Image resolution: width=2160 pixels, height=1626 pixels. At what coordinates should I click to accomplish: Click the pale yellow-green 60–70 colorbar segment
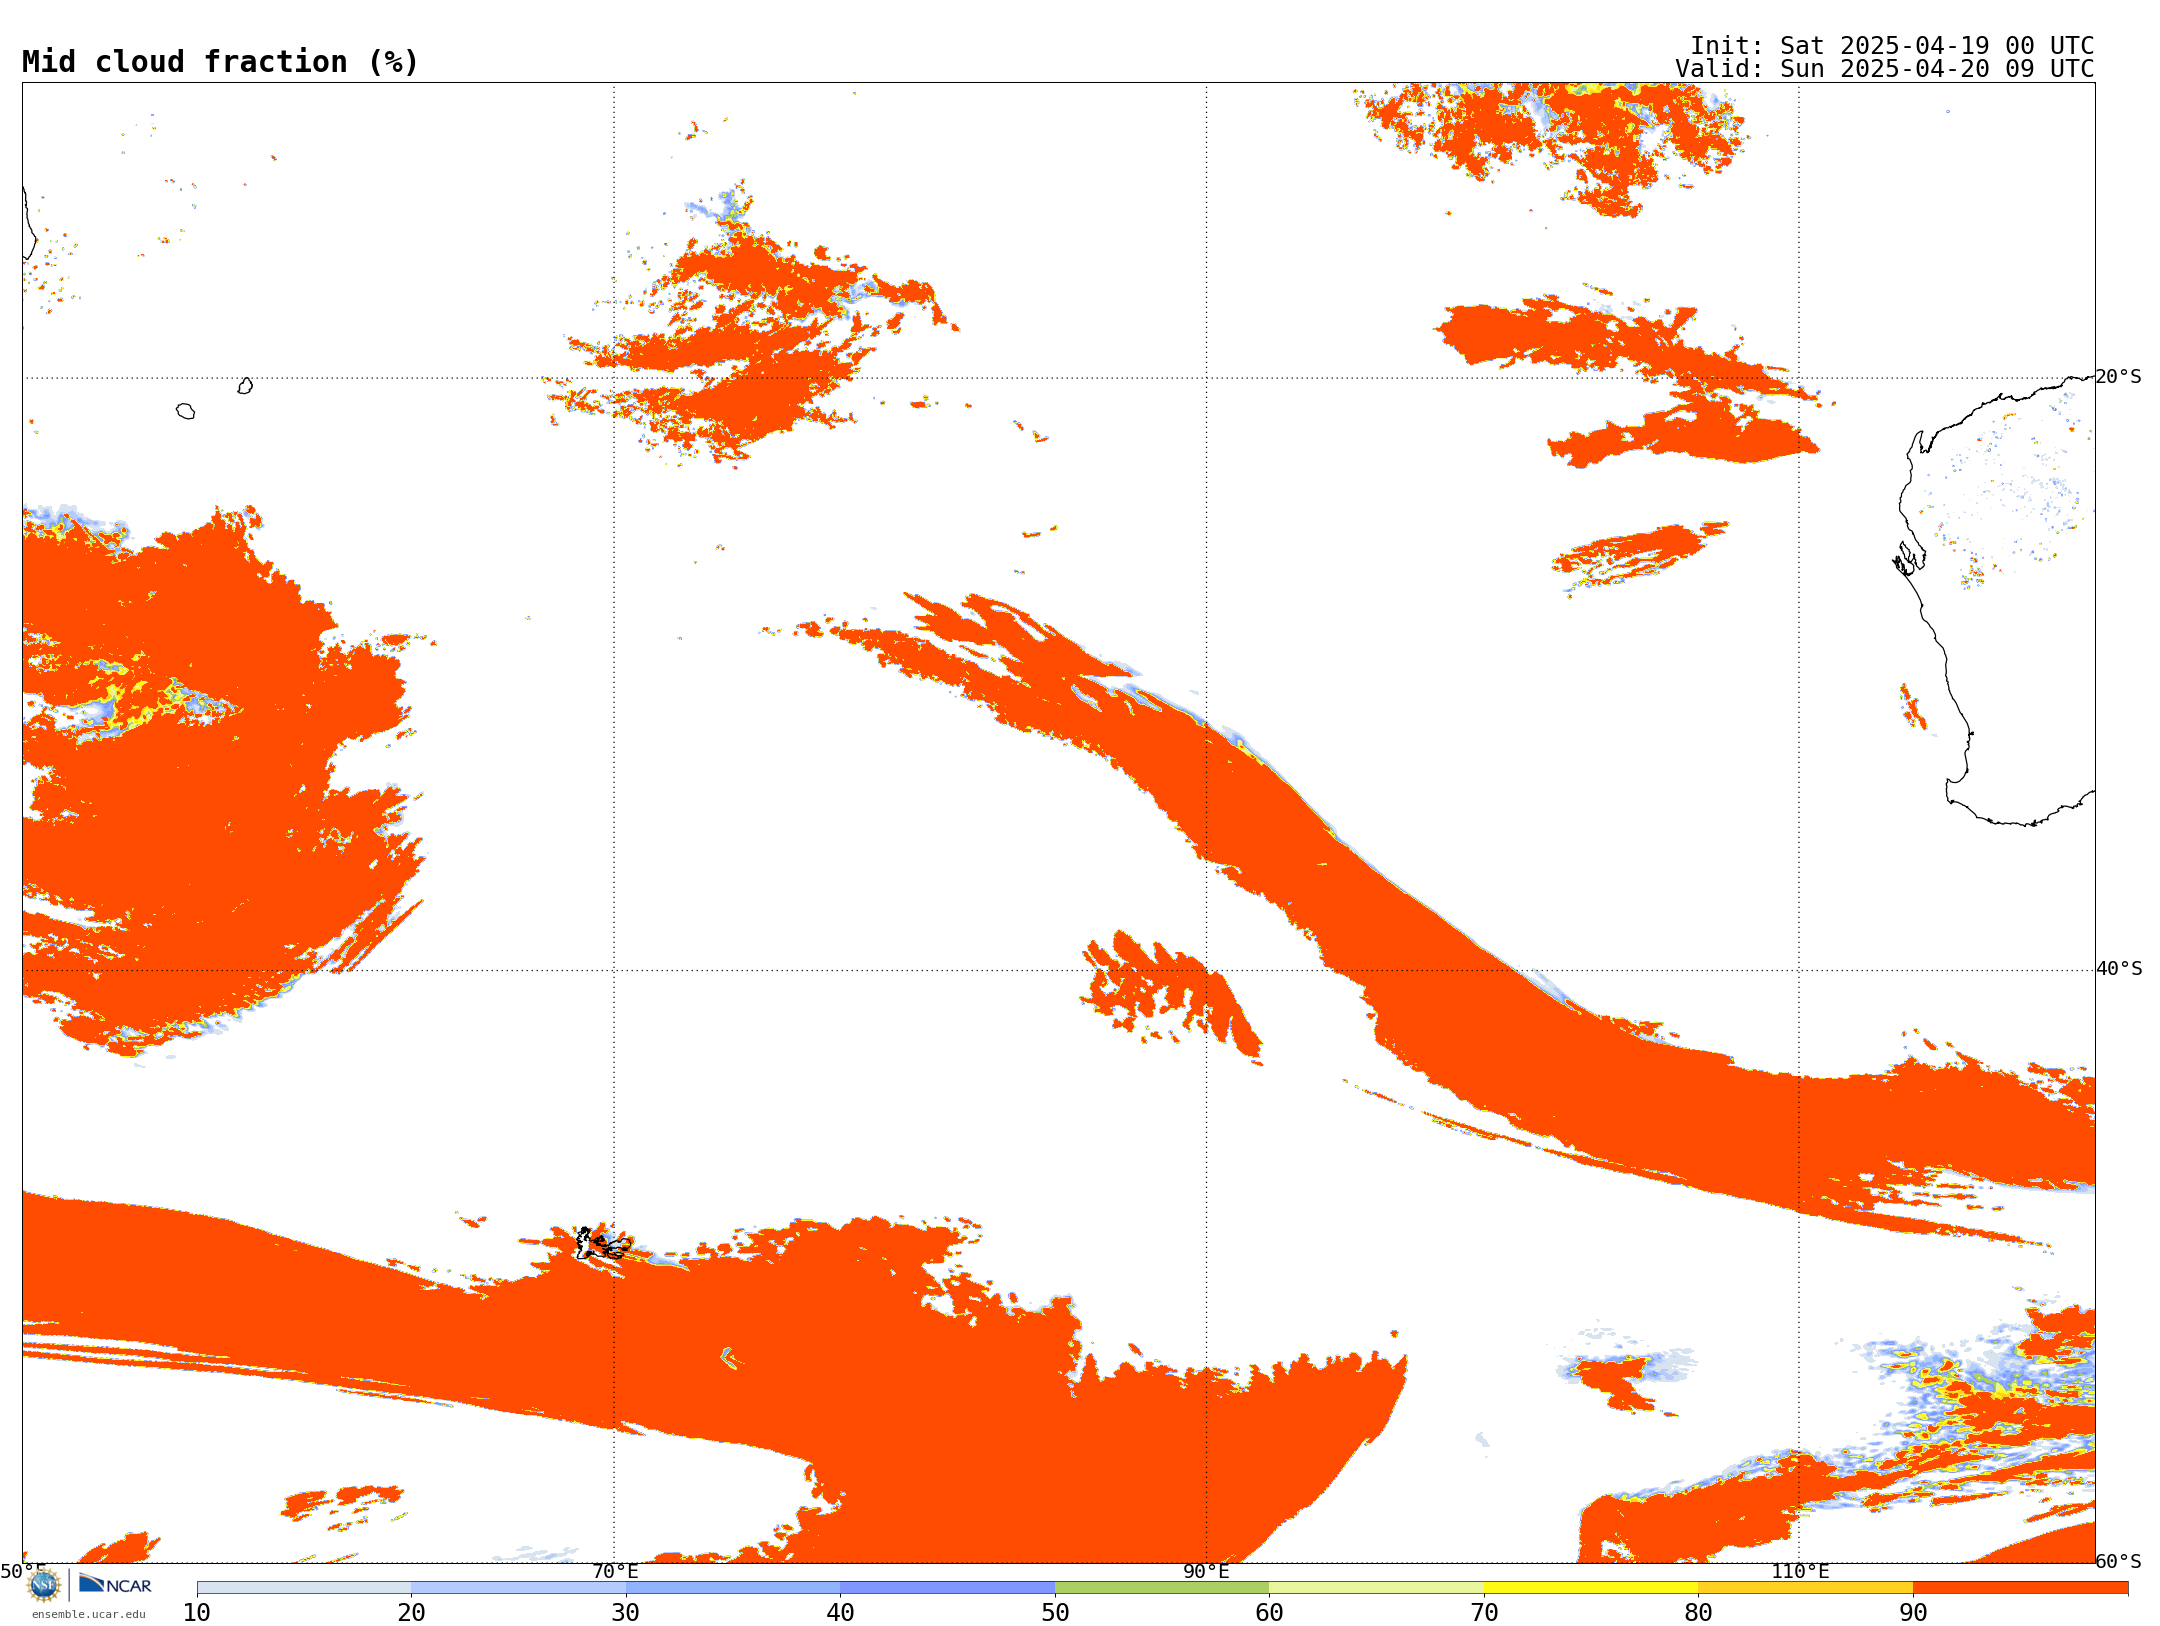click(x=1376, y=1587)
